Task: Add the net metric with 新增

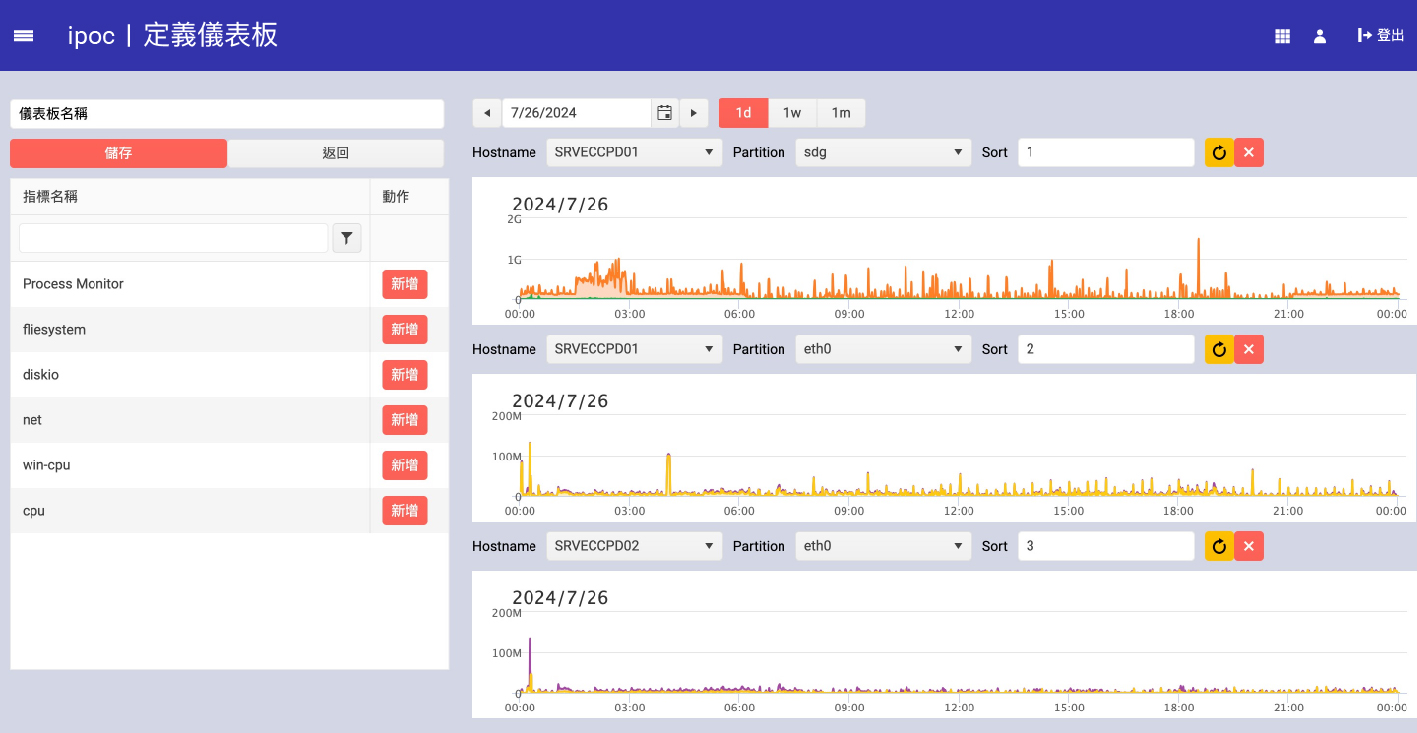Action: coord(404,420)
